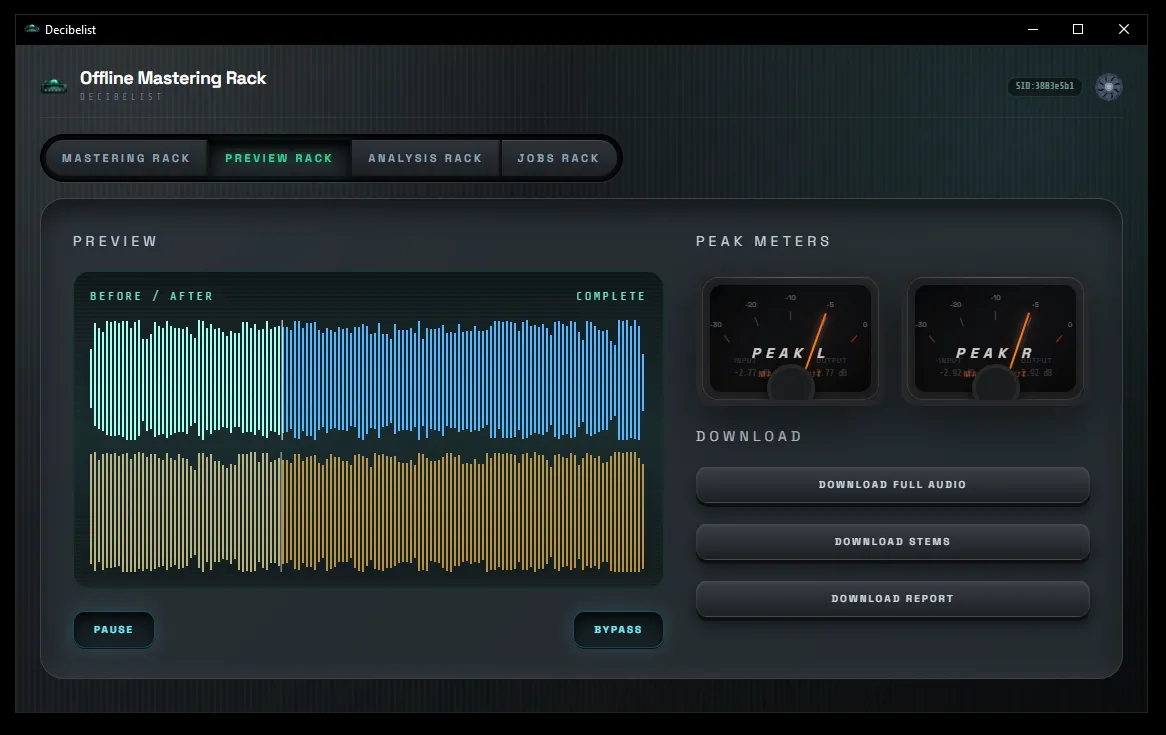Go to the Jobs Rack tab

click(x=558, y=158)
